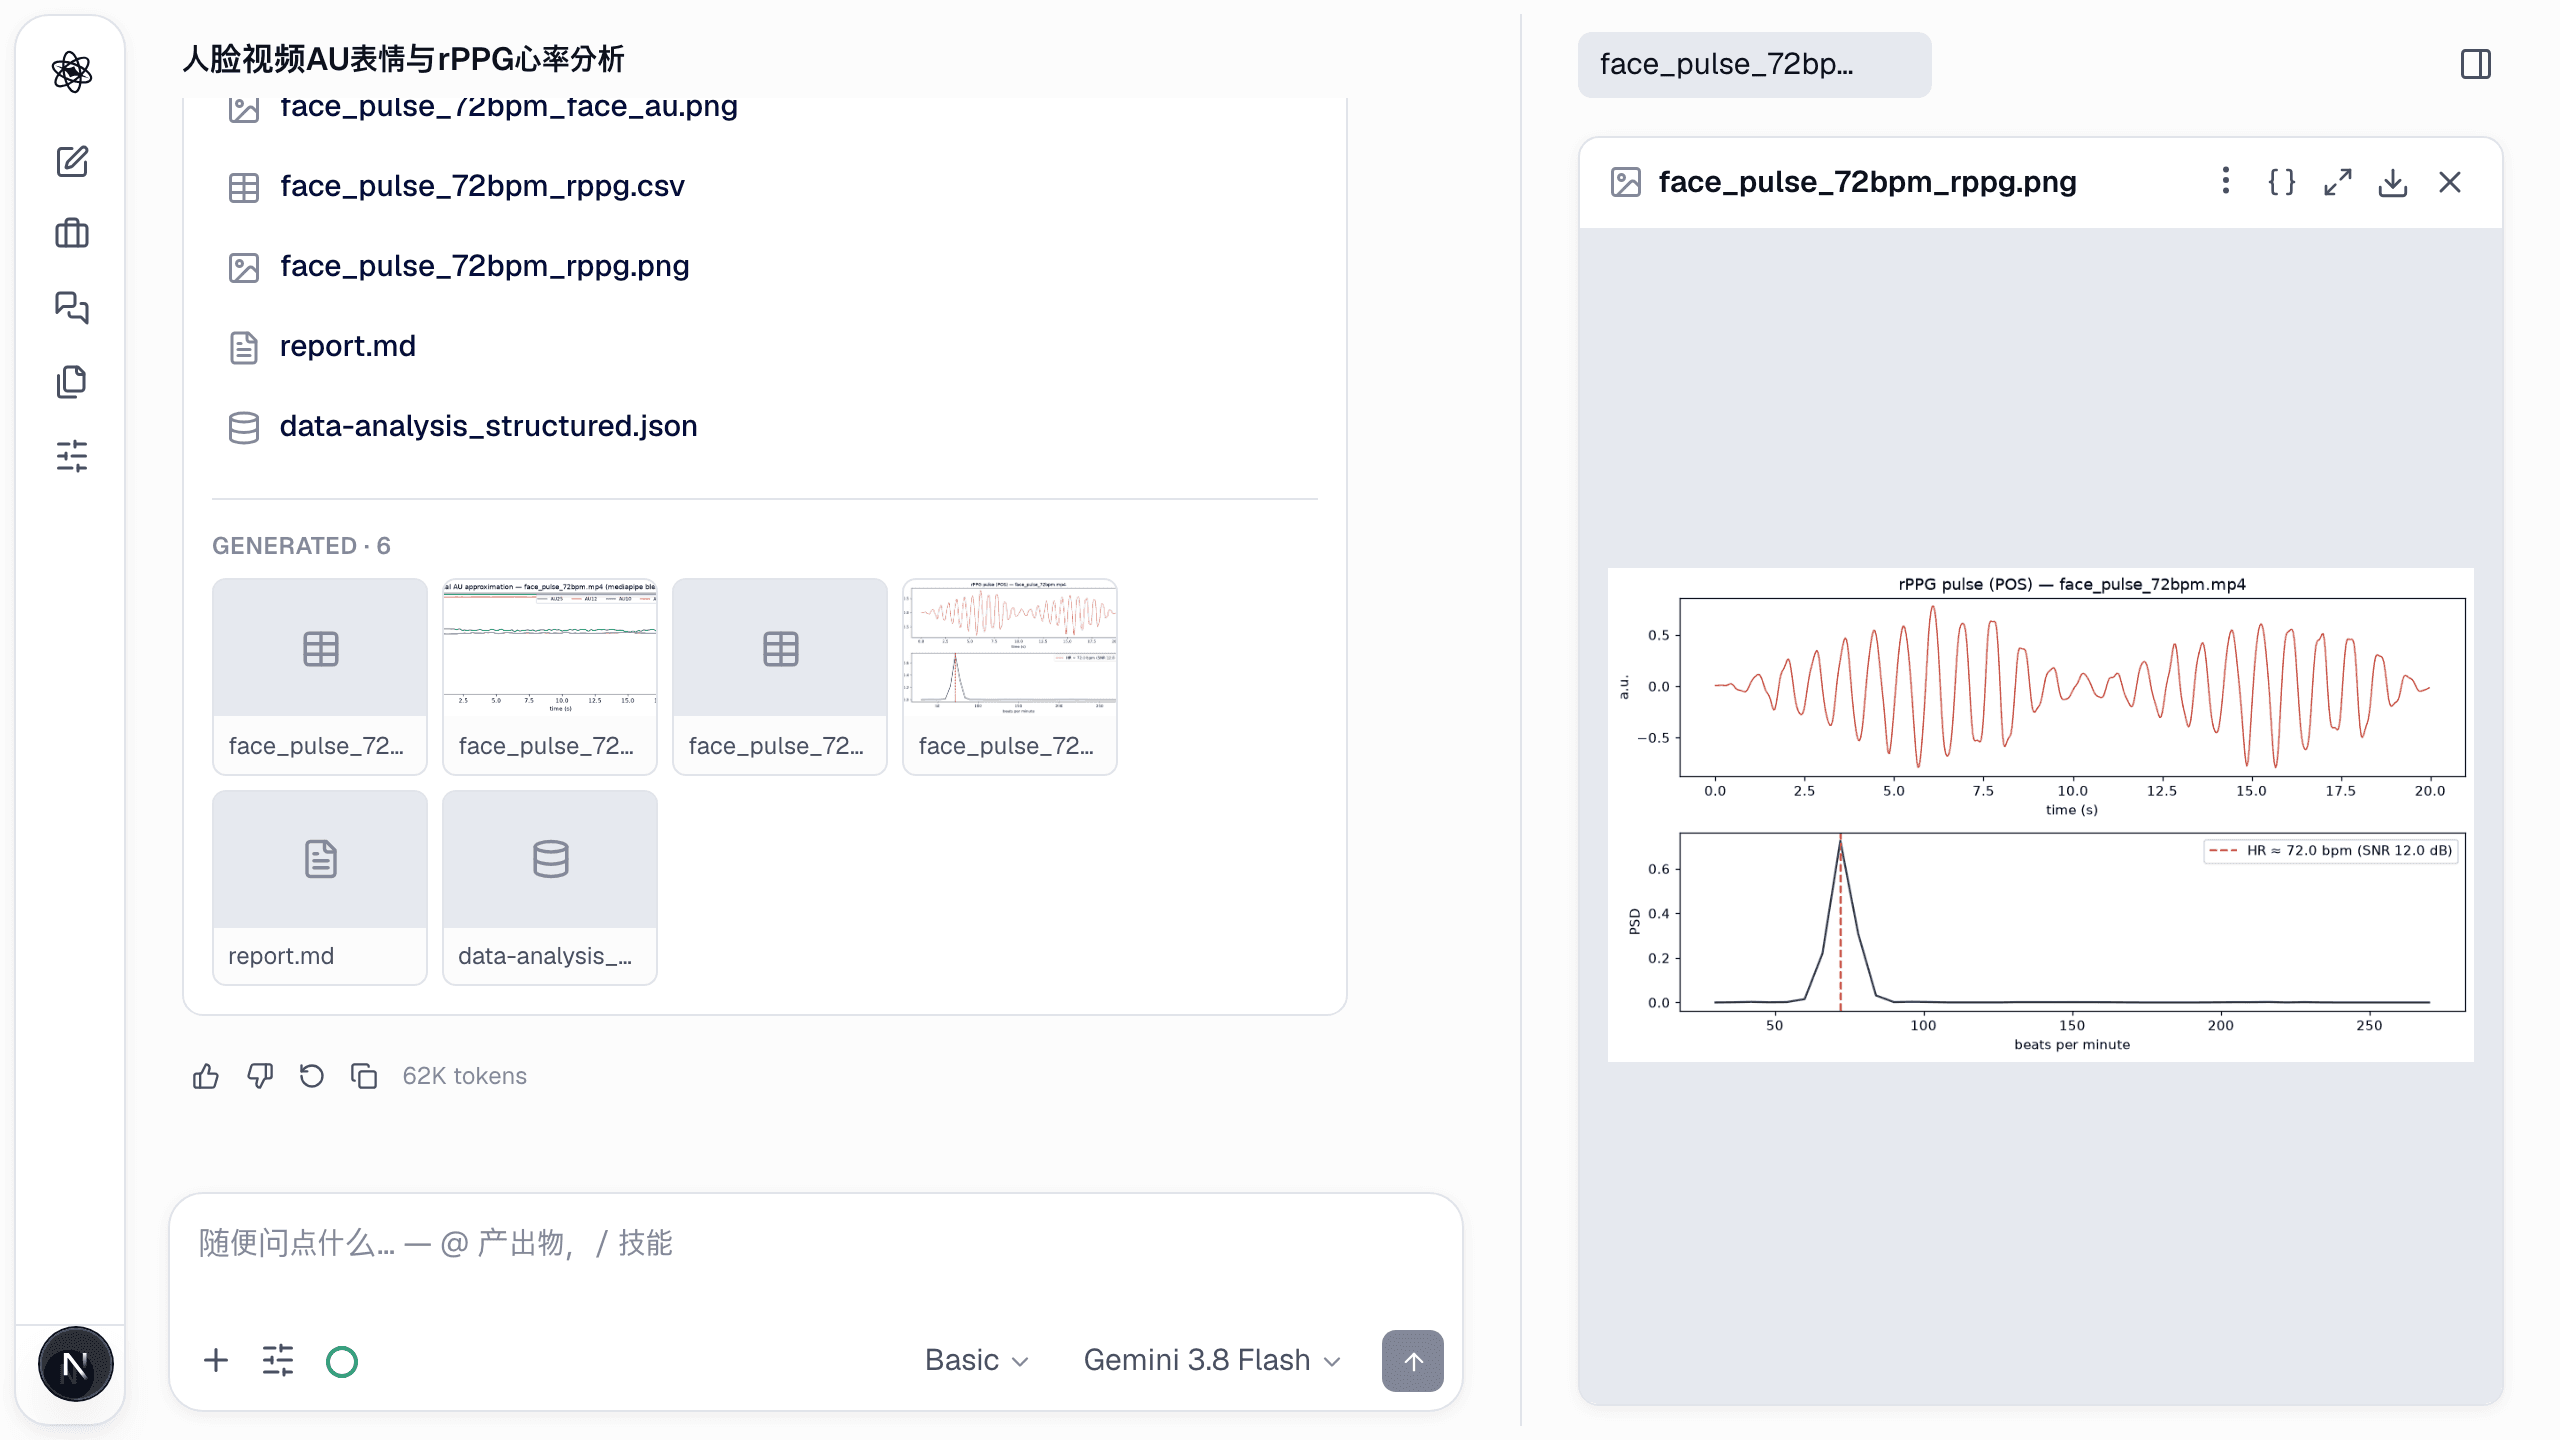This screenshot has height=1440, width=2560.
Task: Click the plus attach icon in the composer
Action: click(x=216, y=1360)
